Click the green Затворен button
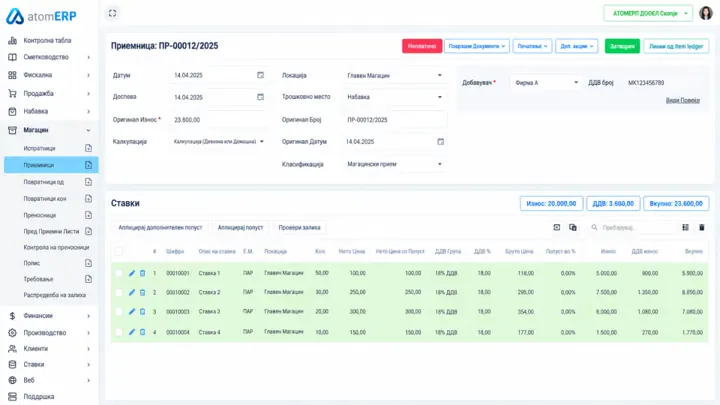The image size is (720, 405). tap(622, 46)
